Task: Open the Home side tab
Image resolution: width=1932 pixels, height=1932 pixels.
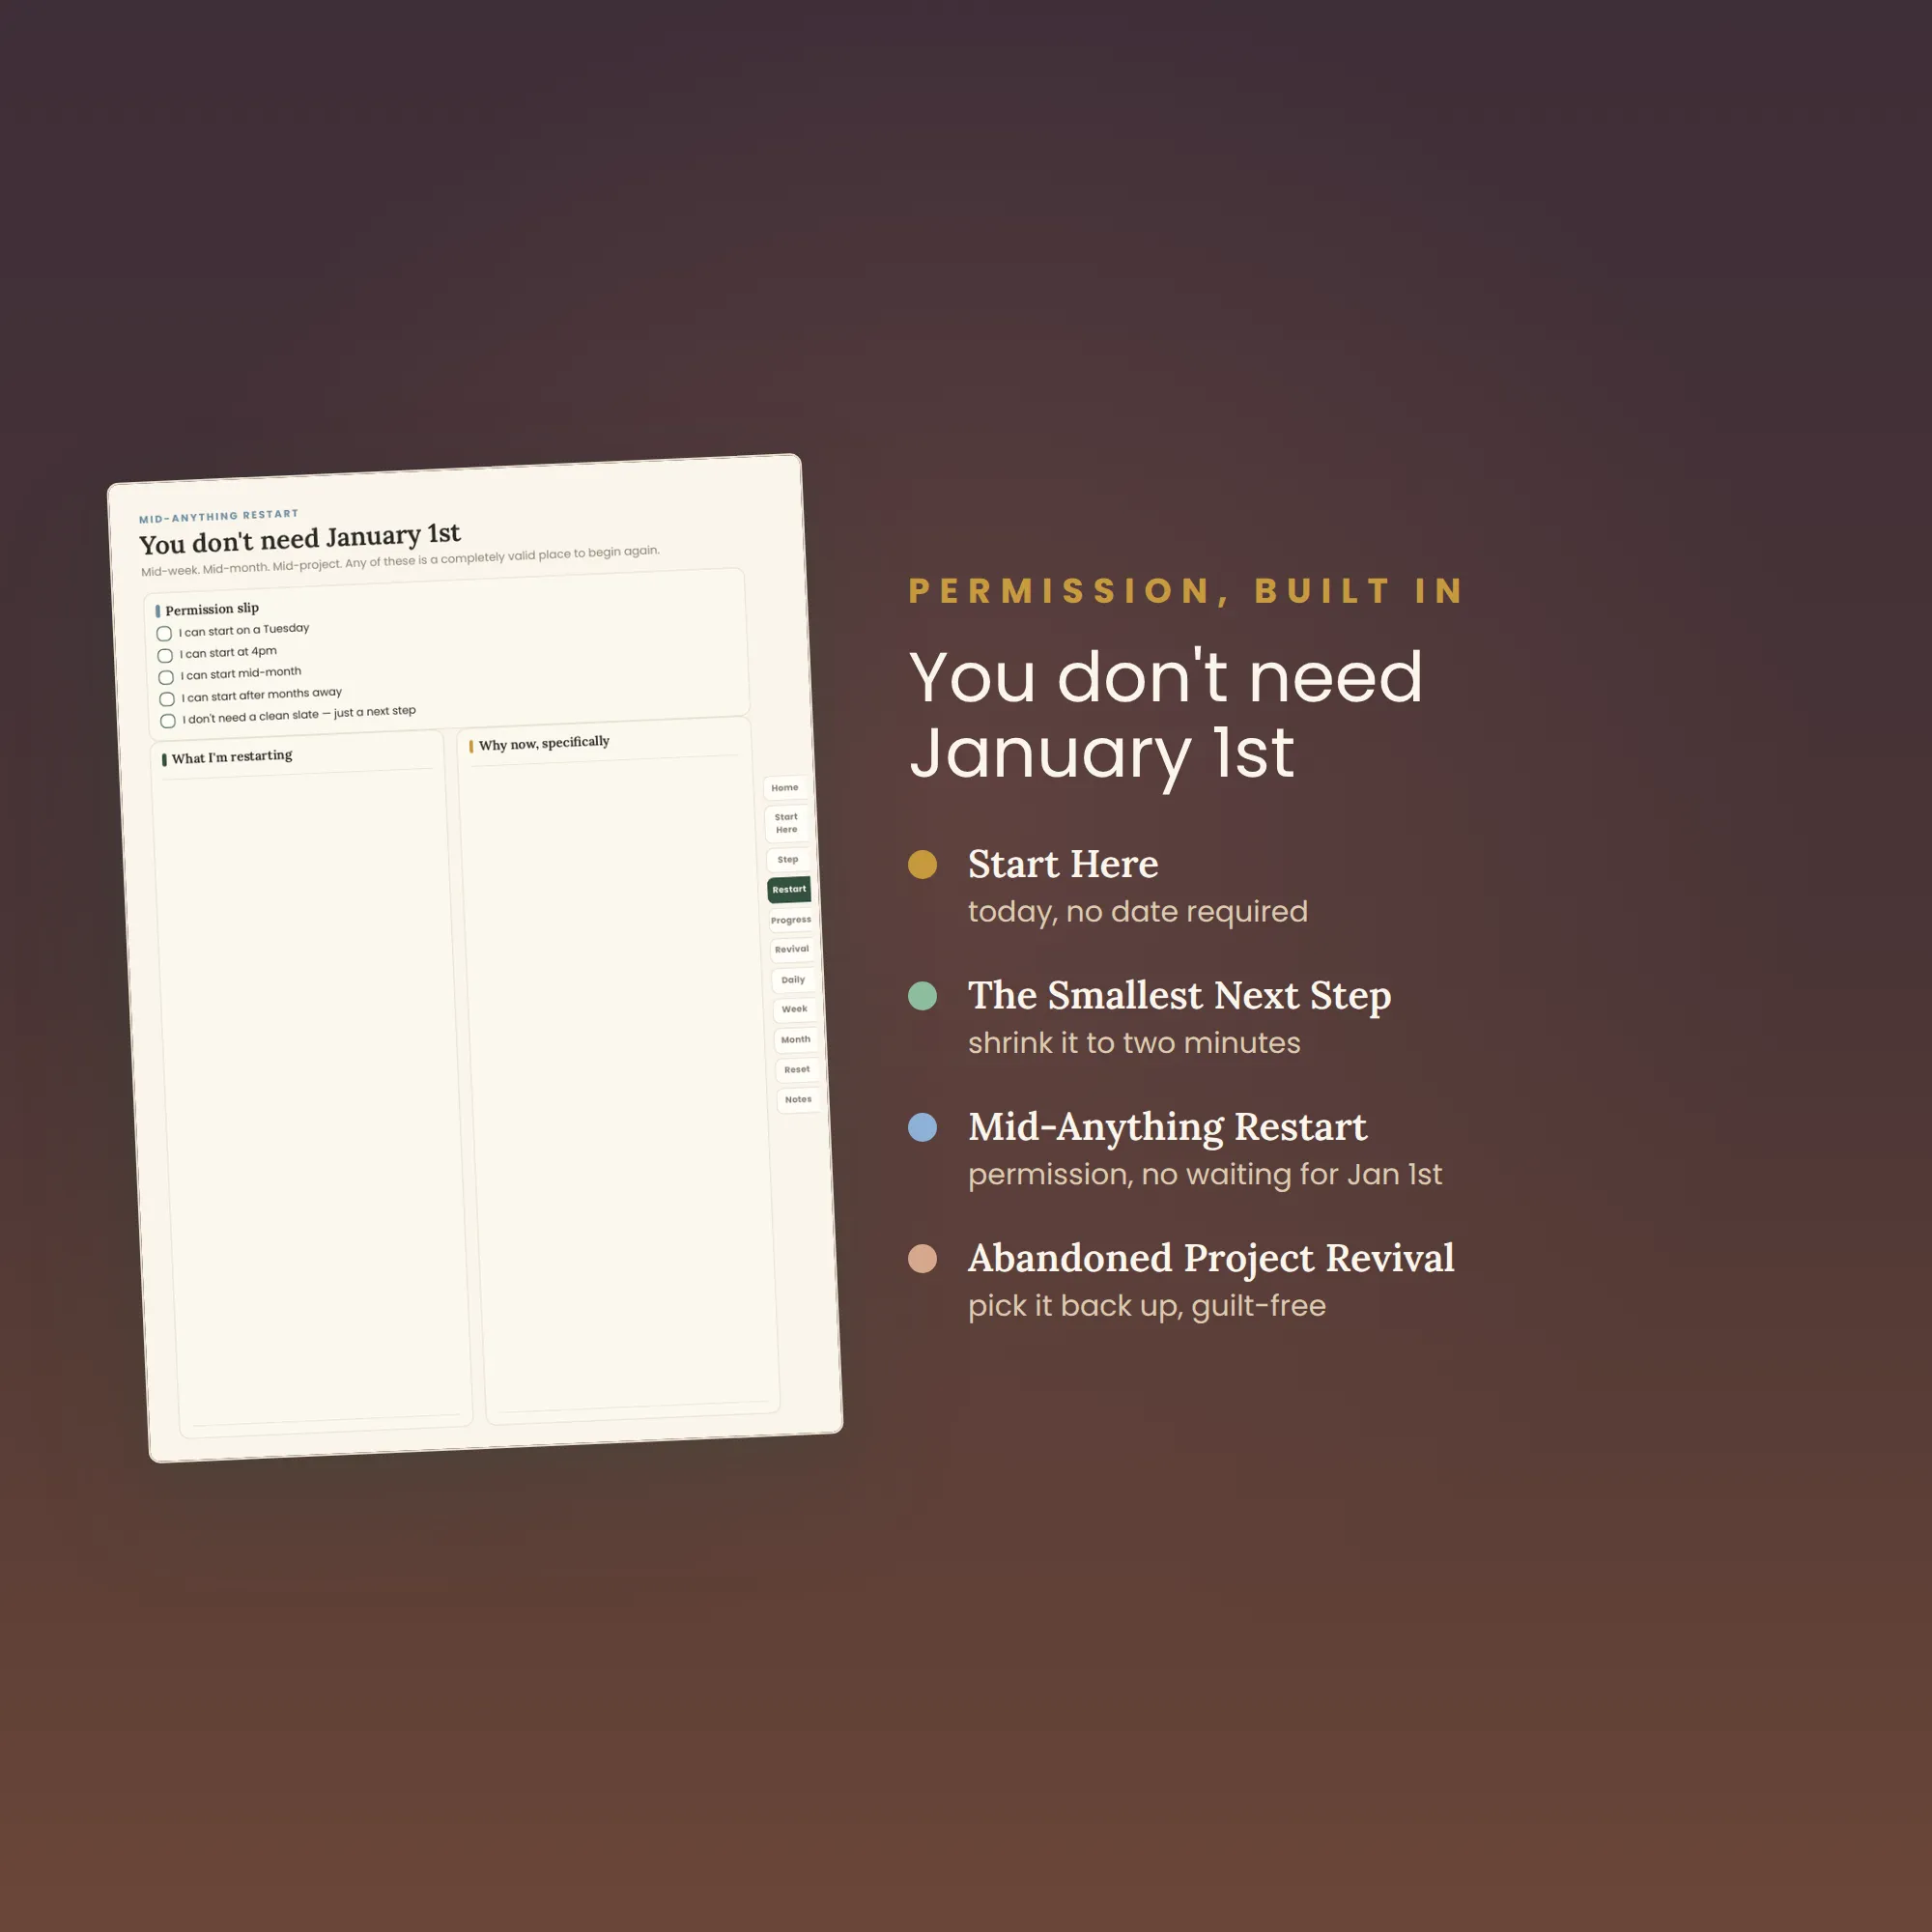Action: click(x=785, y=788)
